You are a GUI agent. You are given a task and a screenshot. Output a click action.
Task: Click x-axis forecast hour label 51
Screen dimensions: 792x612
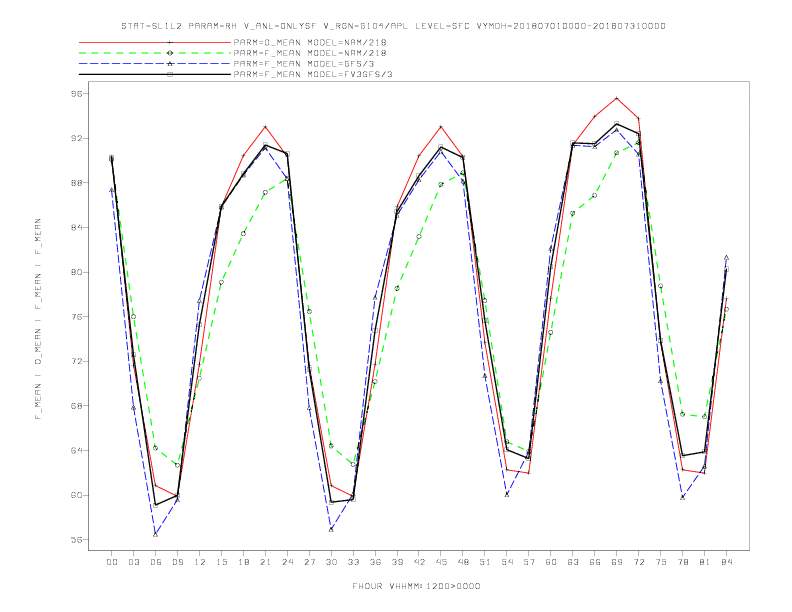(x=485, y=562)
